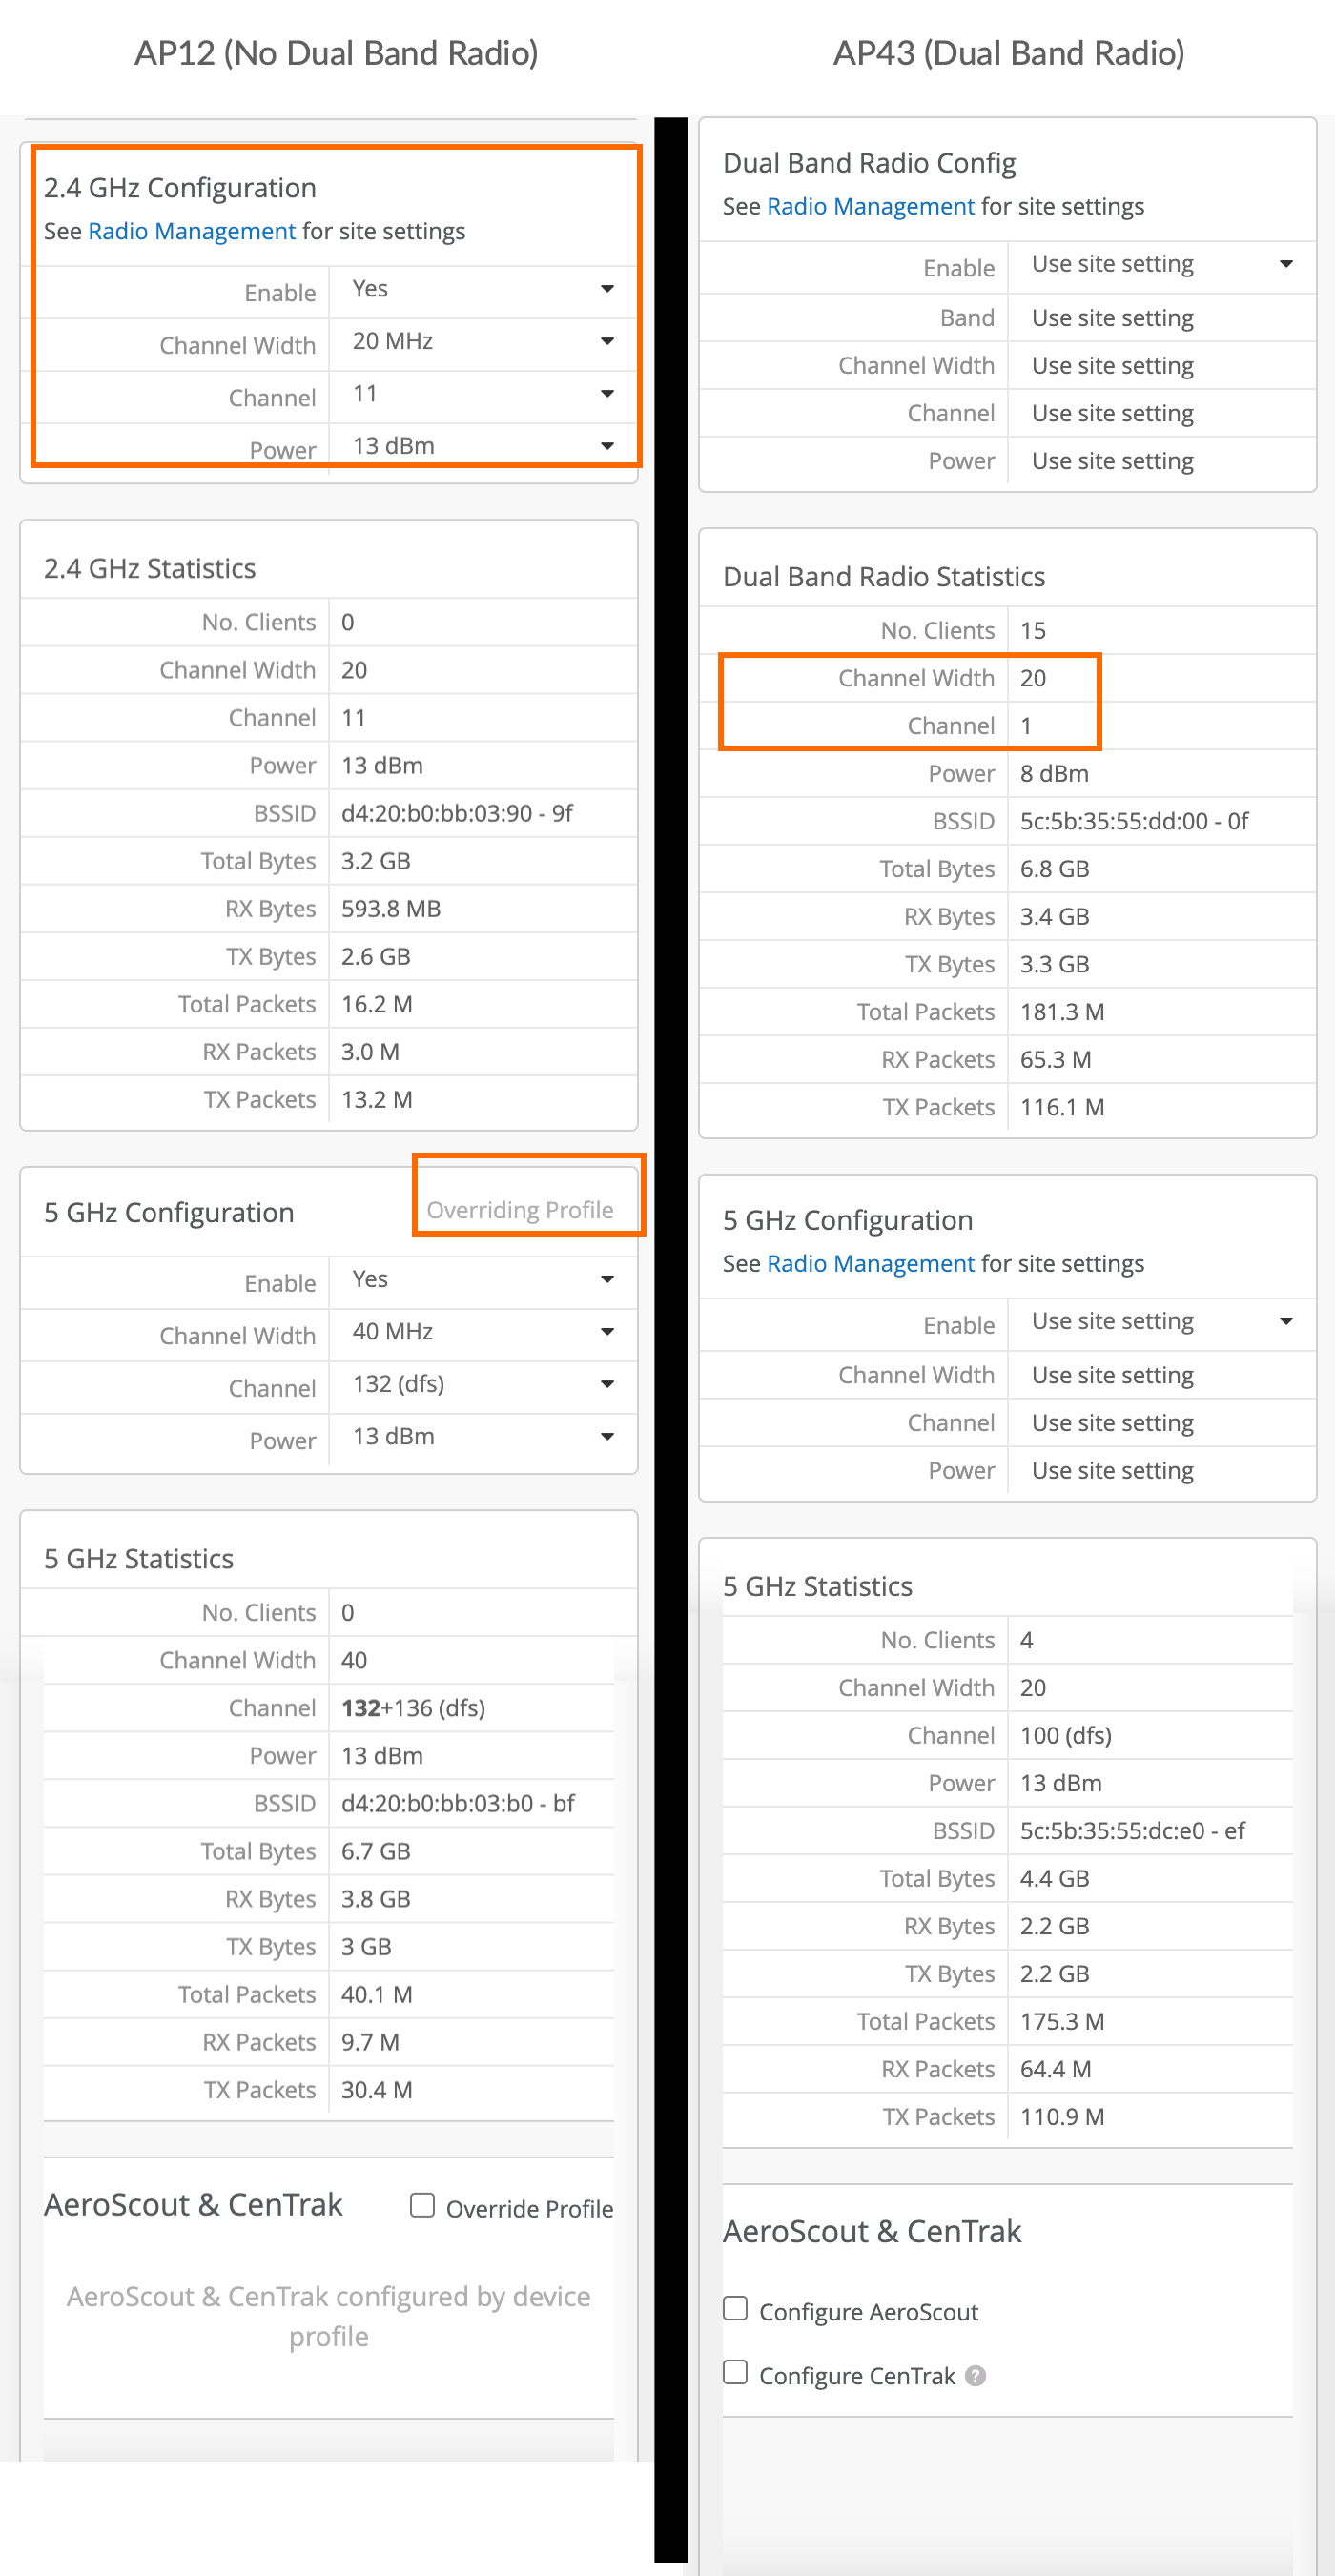Open the 2.4 GHz Power 13 dBm dropdown
The width and height of the screenshot is (1335, 2576).
point(482,445)
